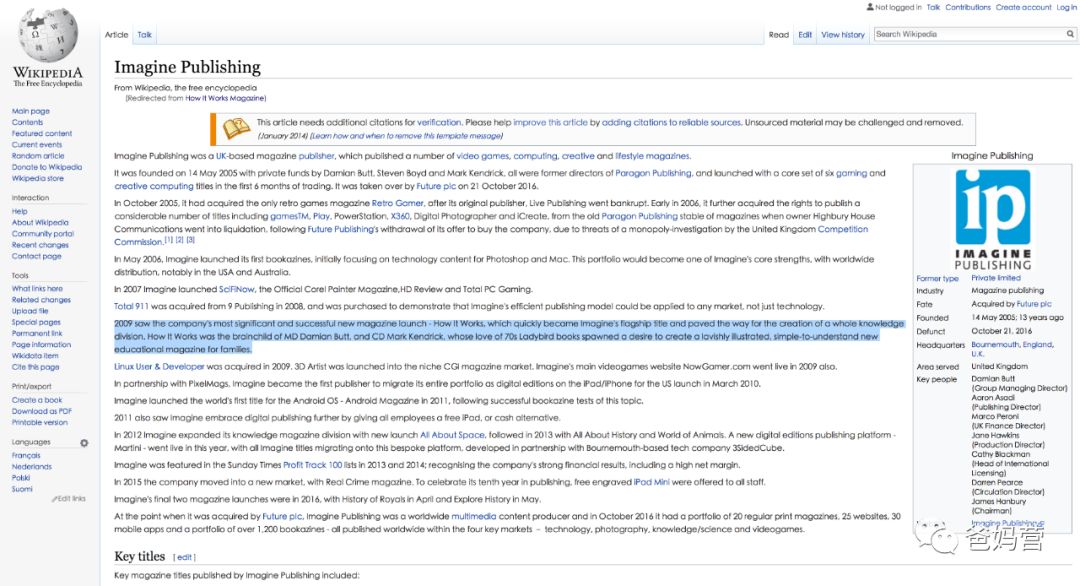Open Community portal link
The width and height of the screenshot is (1080, 586).
pyautogui.click(x=43, y=233)
